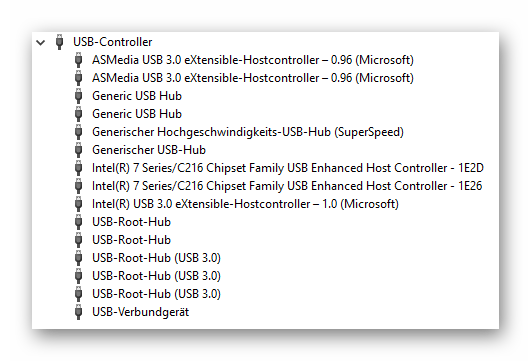Select Intel(R) USB 3.0 eXtensible-Hostcontroller 1.0 entry

coord(246,204)
